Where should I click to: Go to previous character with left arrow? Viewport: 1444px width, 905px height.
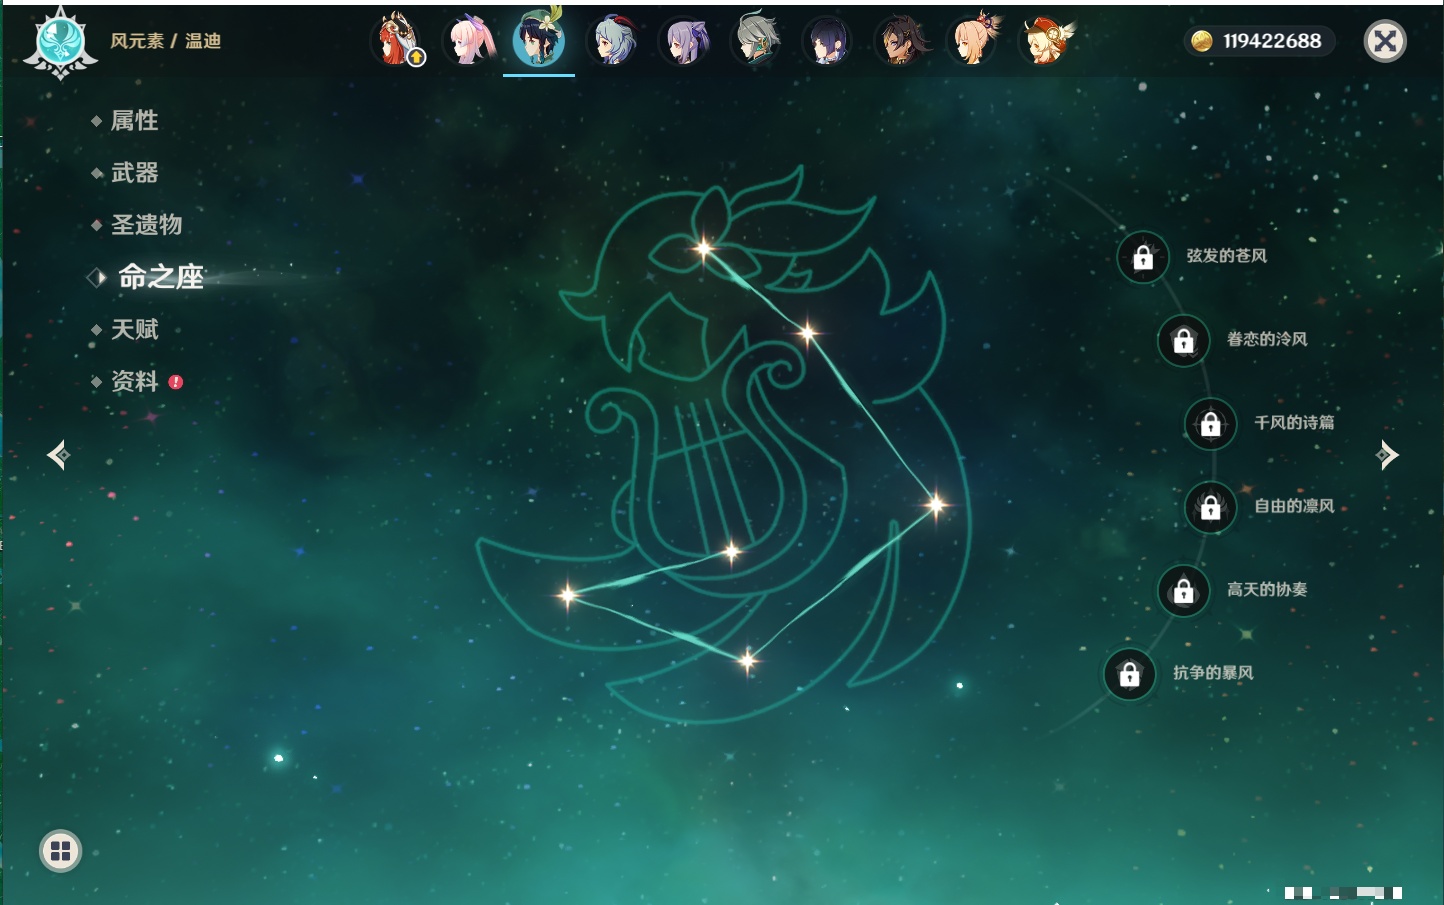(58, 455)
